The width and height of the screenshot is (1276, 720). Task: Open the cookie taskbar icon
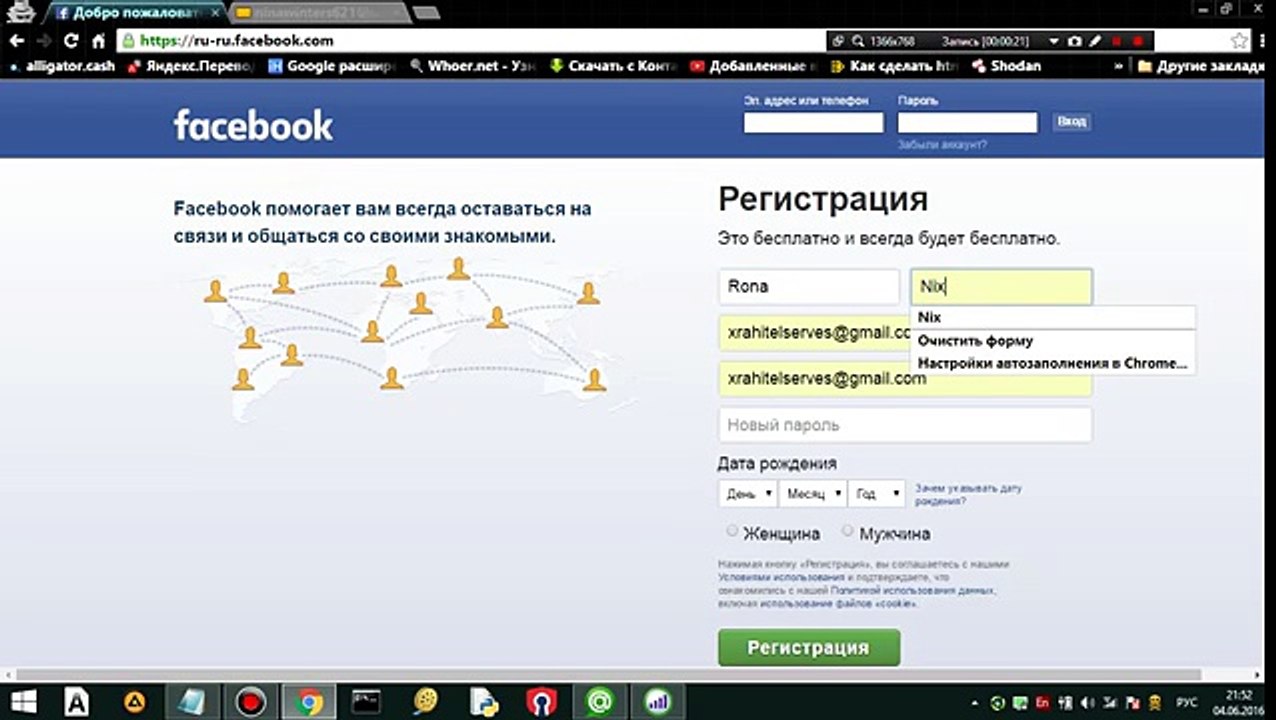pos(426,702)
